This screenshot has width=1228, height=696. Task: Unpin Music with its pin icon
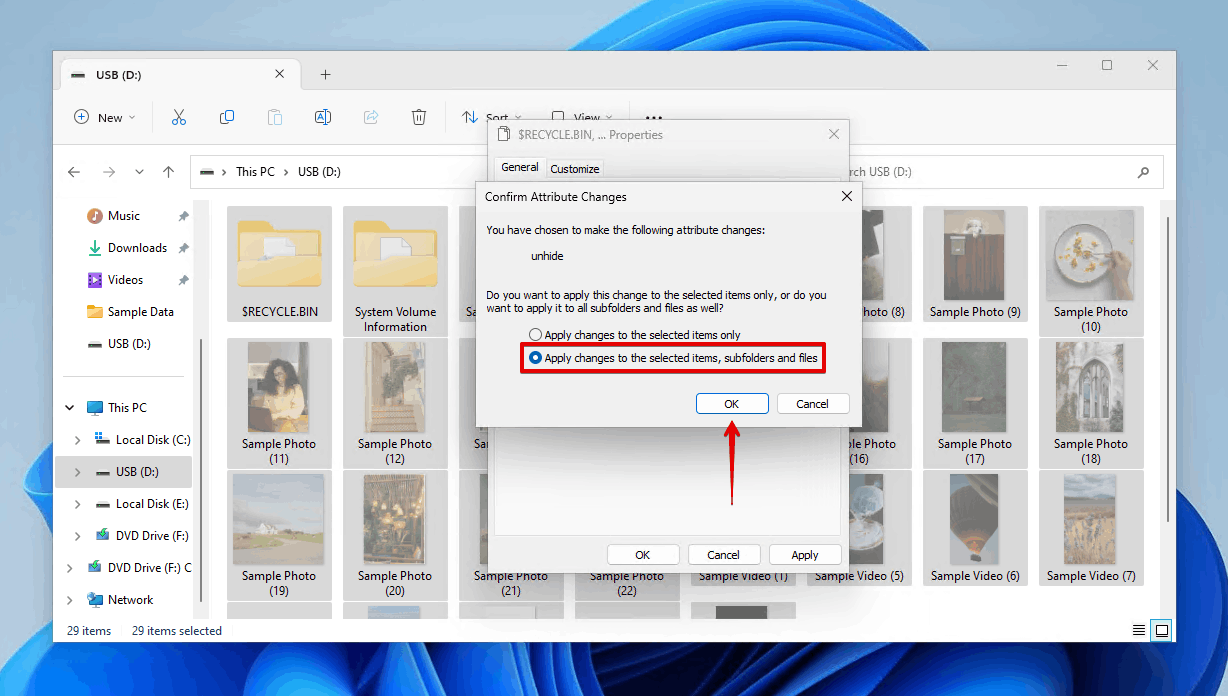tap(183, 216)
